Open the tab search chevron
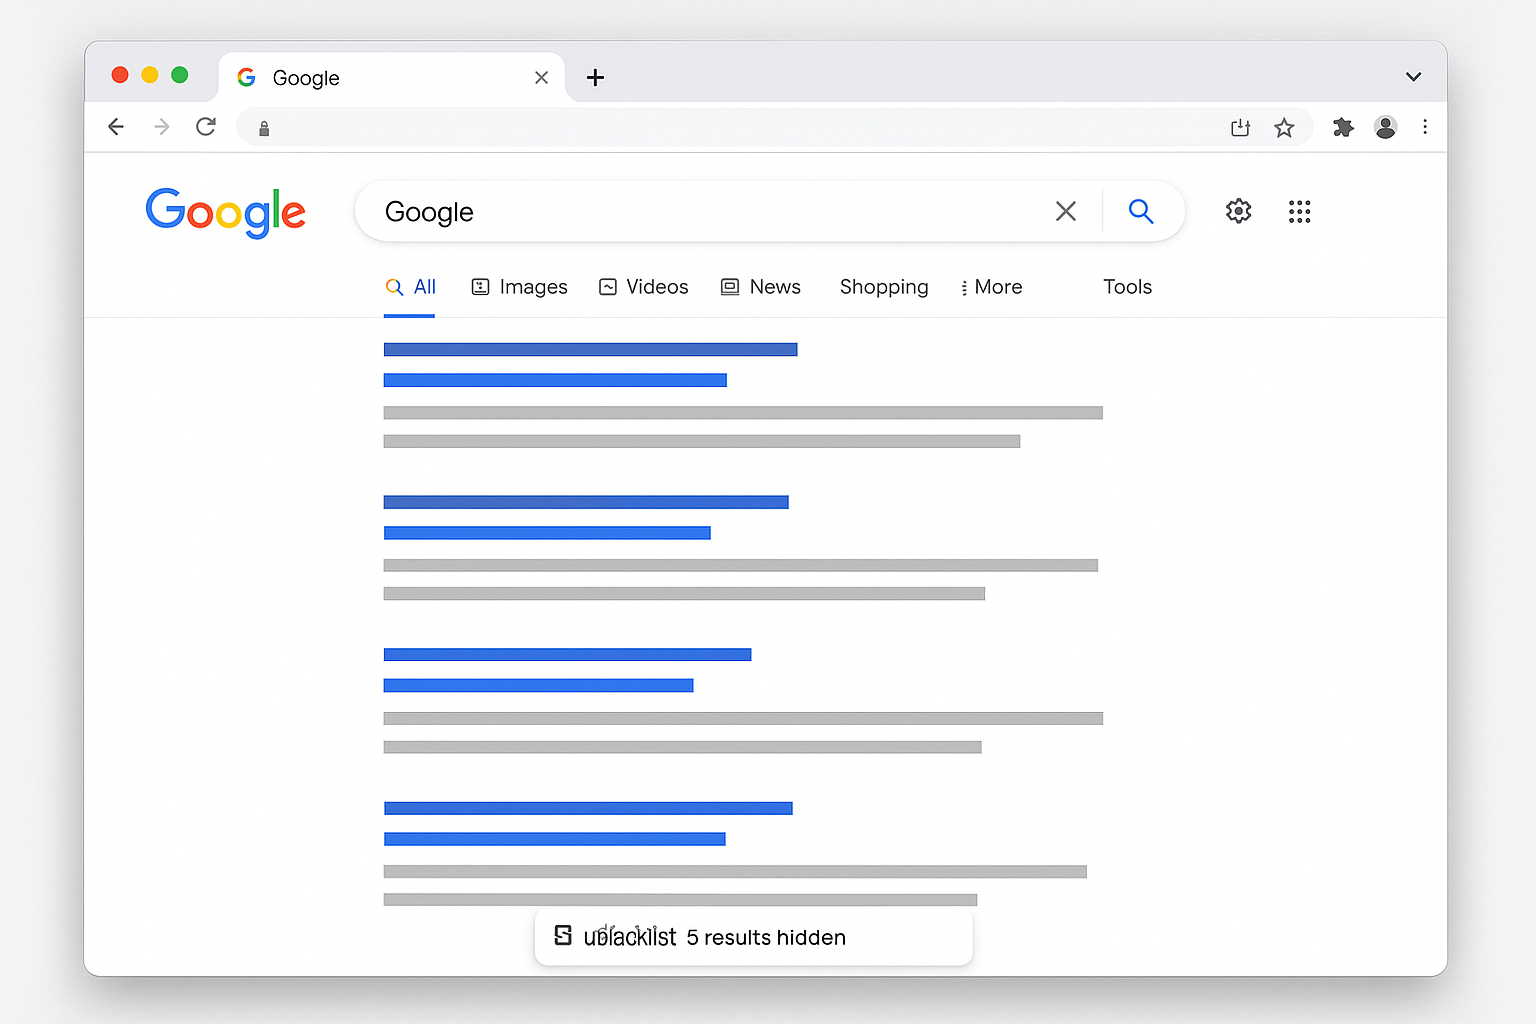 (1413, 76)
